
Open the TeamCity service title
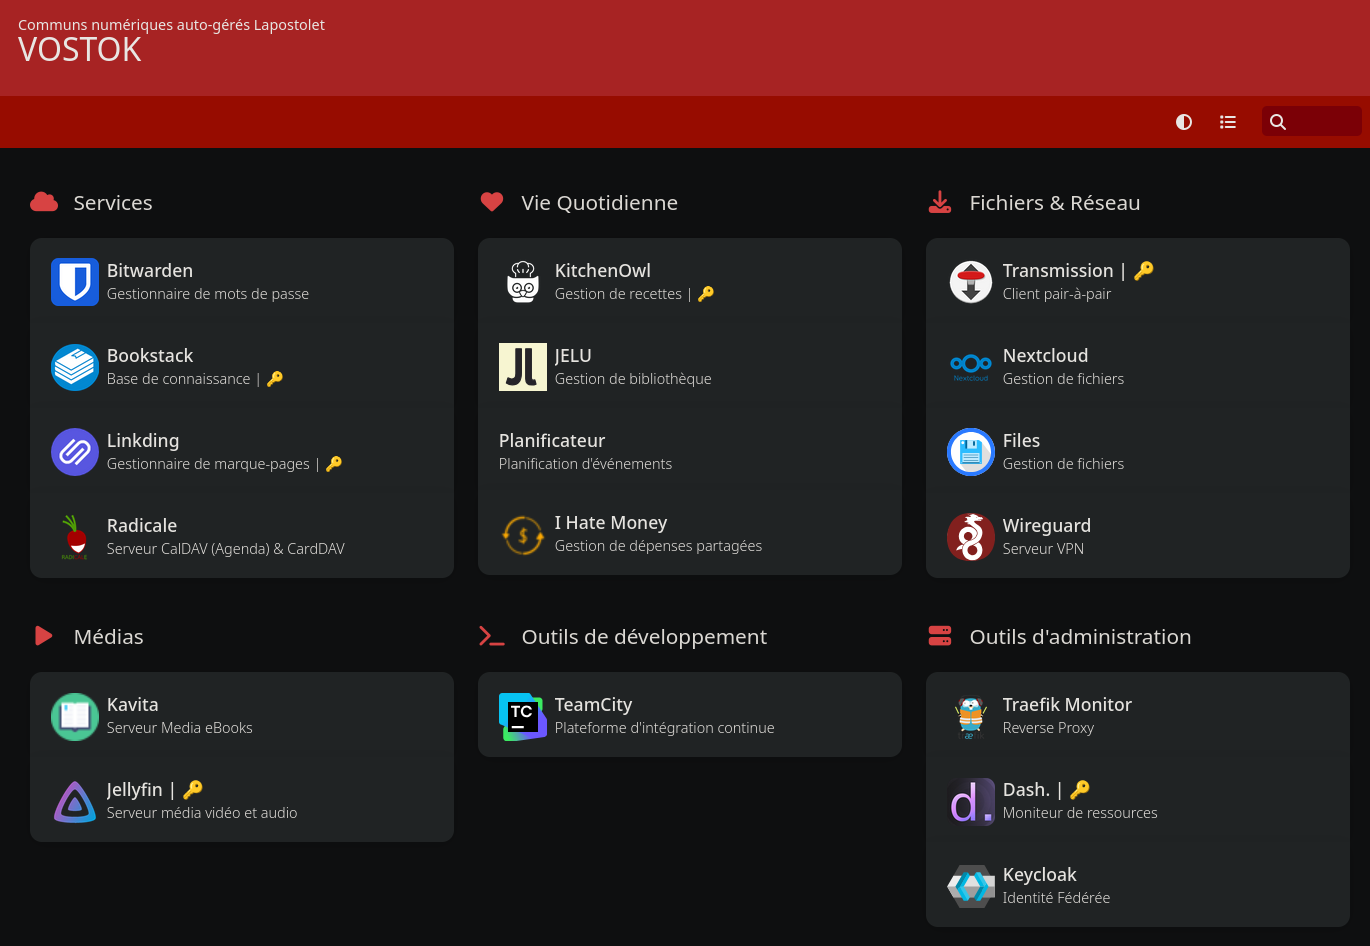(x=593, y=705)
